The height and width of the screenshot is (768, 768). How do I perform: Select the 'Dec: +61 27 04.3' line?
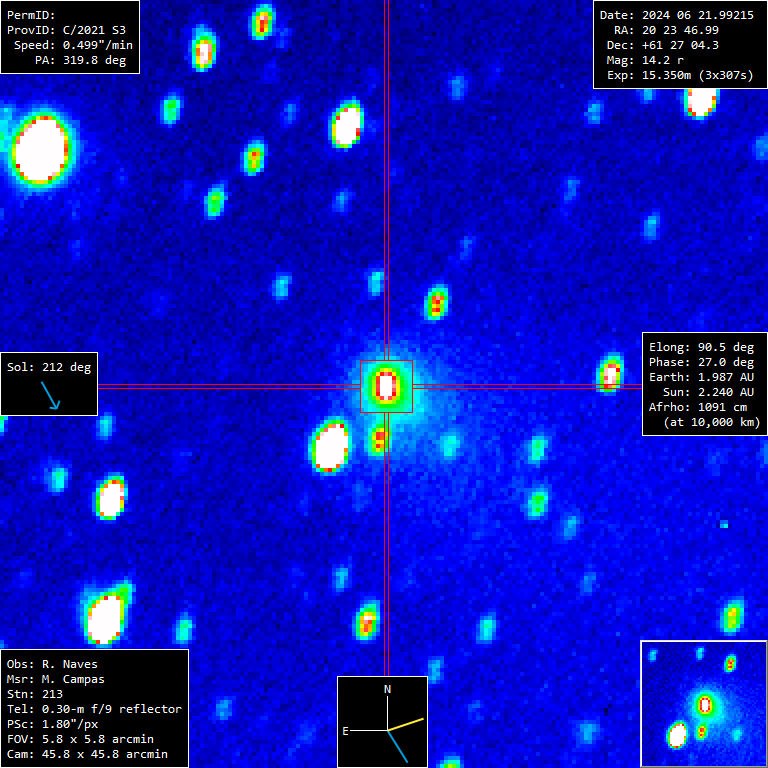click(x=663, y=45)
